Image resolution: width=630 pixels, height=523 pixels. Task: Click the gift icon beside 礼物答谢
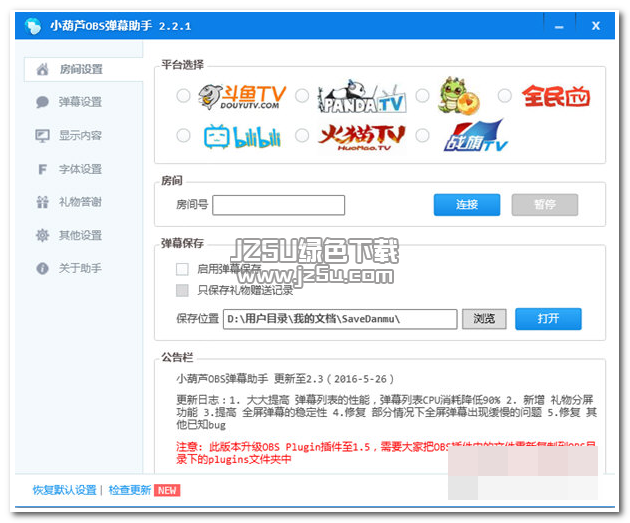pyautogui.click(x=42, y=202)
